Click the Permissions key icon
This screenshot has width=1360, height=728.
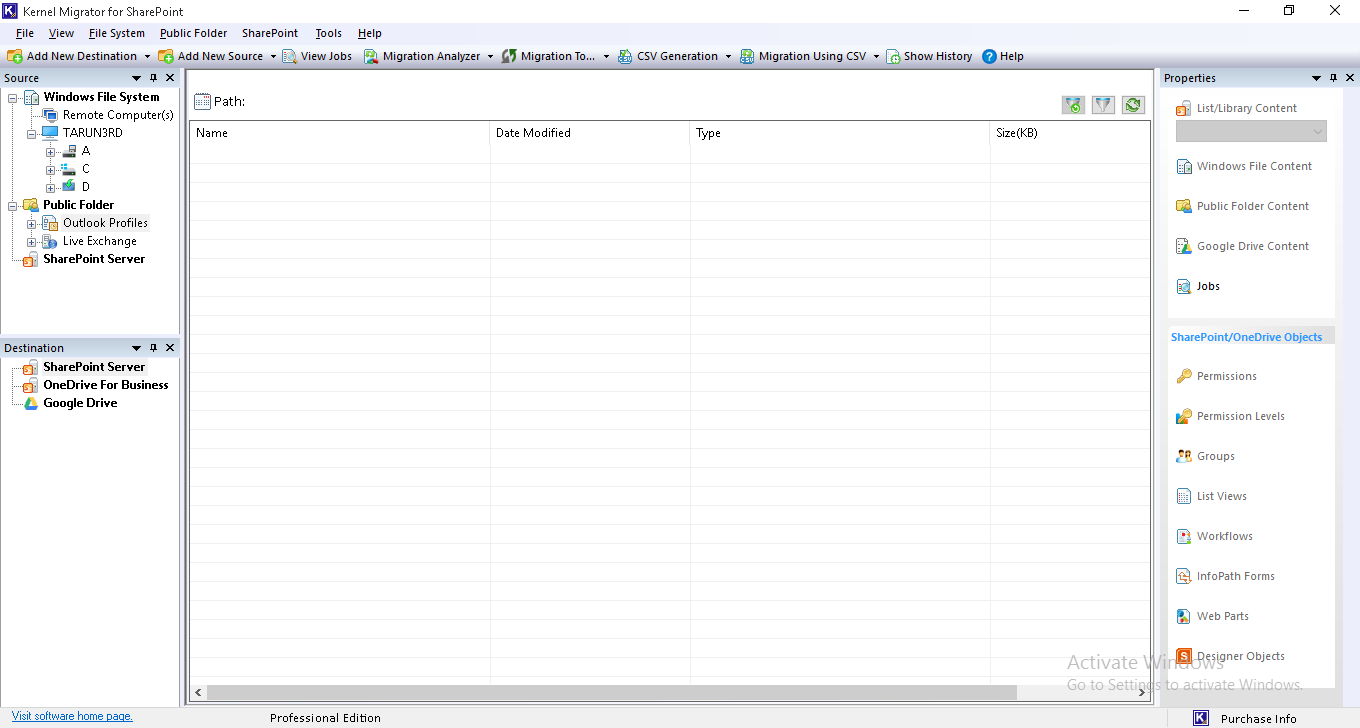[1184, 376]
